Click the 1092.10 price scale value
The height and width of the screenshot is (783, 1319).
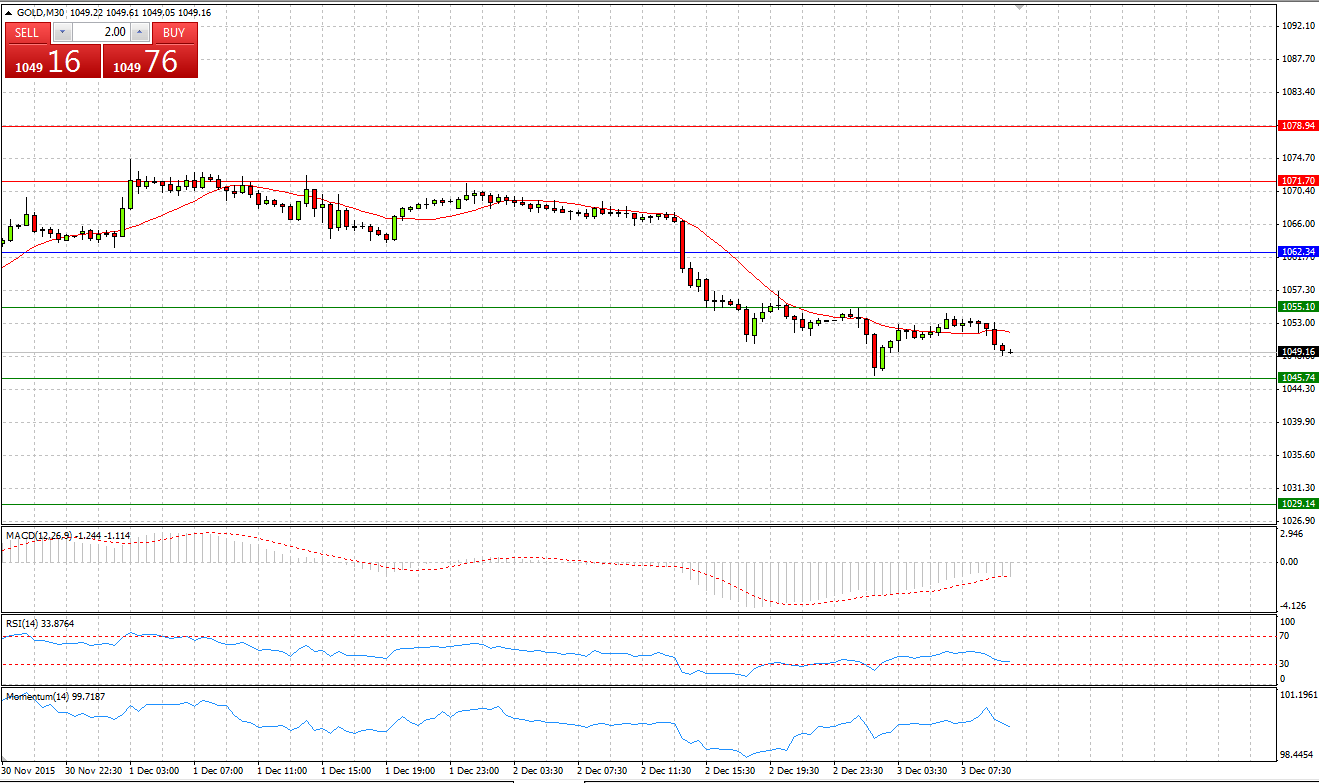(x=1299, y=26)
